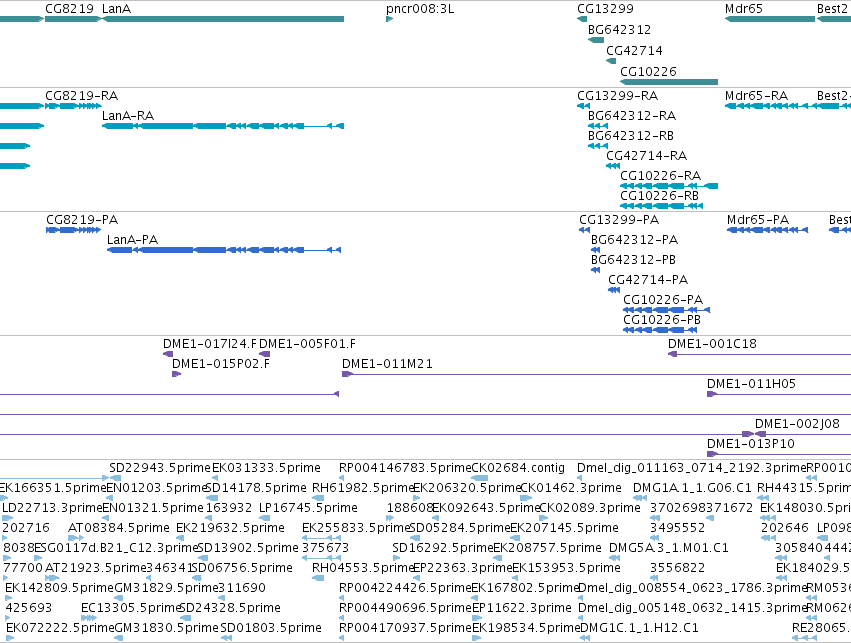
Task: Select the SD01803.5prime EST label
Action: click(271, 628)
